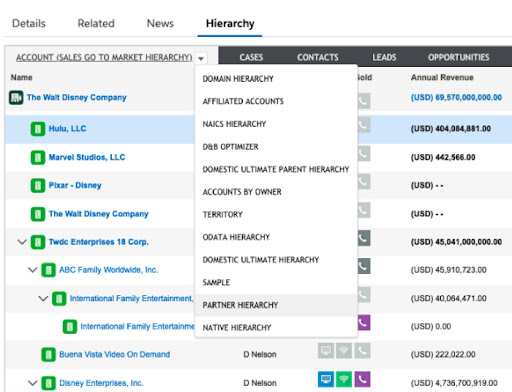Click the green account icon beside Hulu, LLC
The height and width of the screenshot is (392, 512).
[38, 129]
